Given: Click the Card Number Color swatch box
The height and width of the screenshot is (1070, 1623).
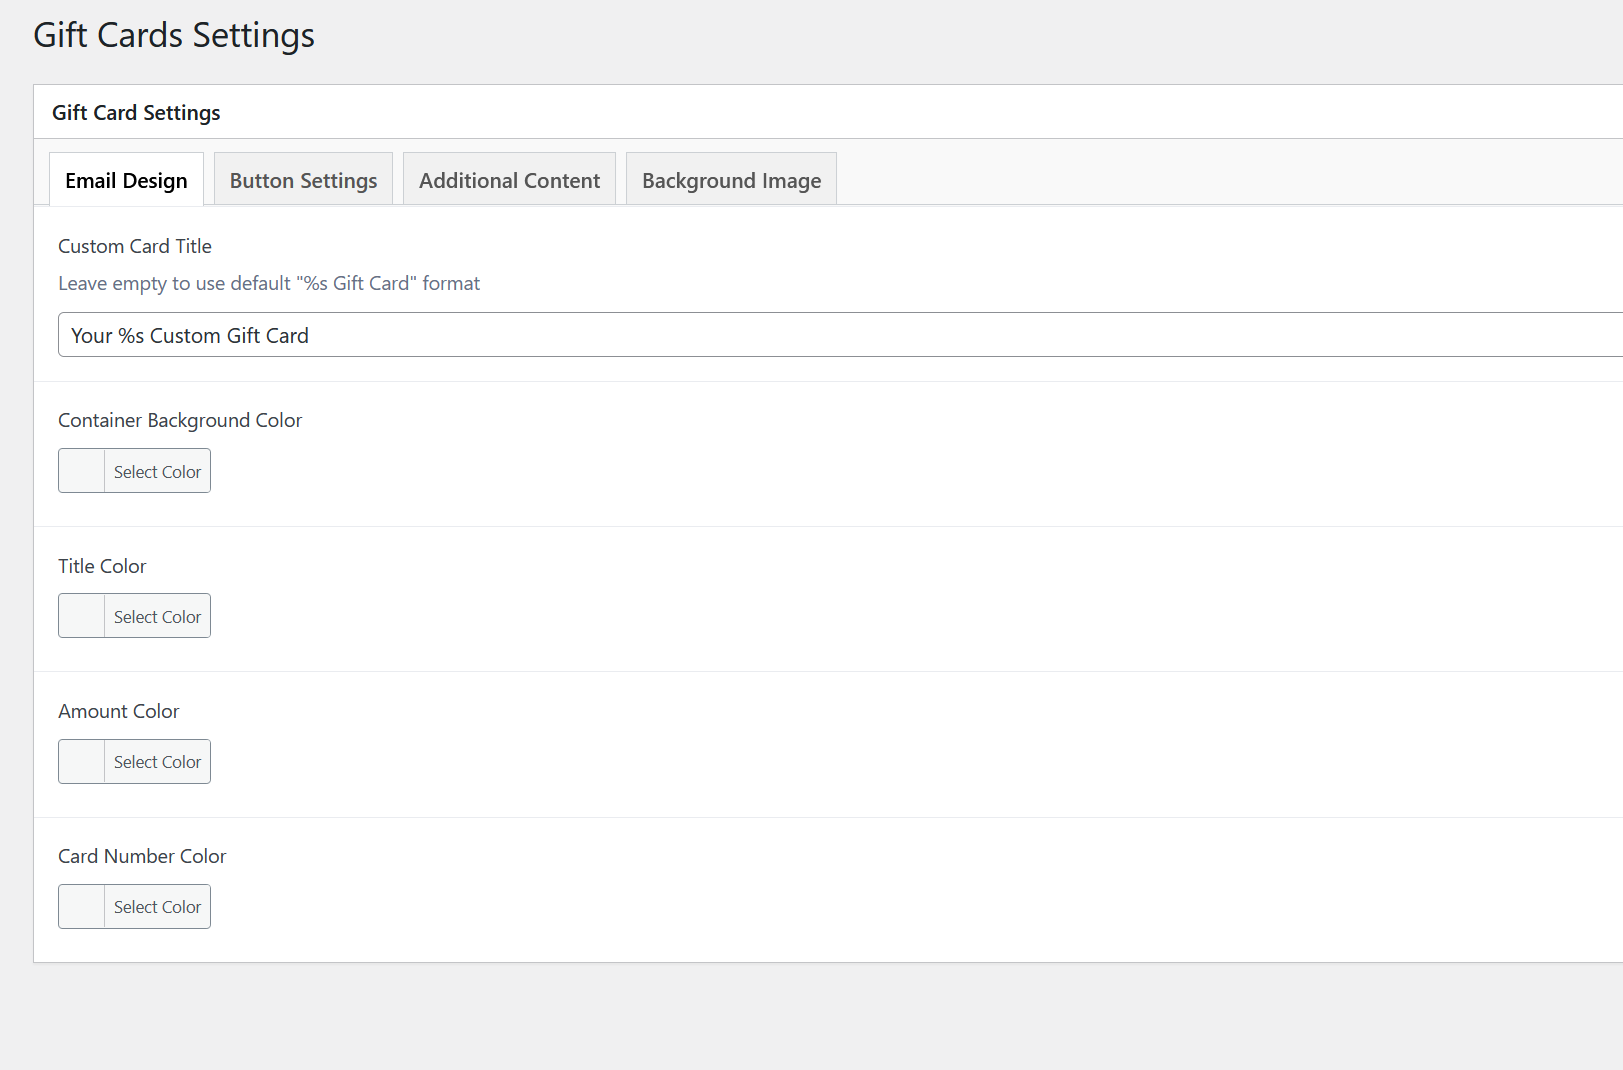Looking at the screenshot, I should tap(81, 906).
